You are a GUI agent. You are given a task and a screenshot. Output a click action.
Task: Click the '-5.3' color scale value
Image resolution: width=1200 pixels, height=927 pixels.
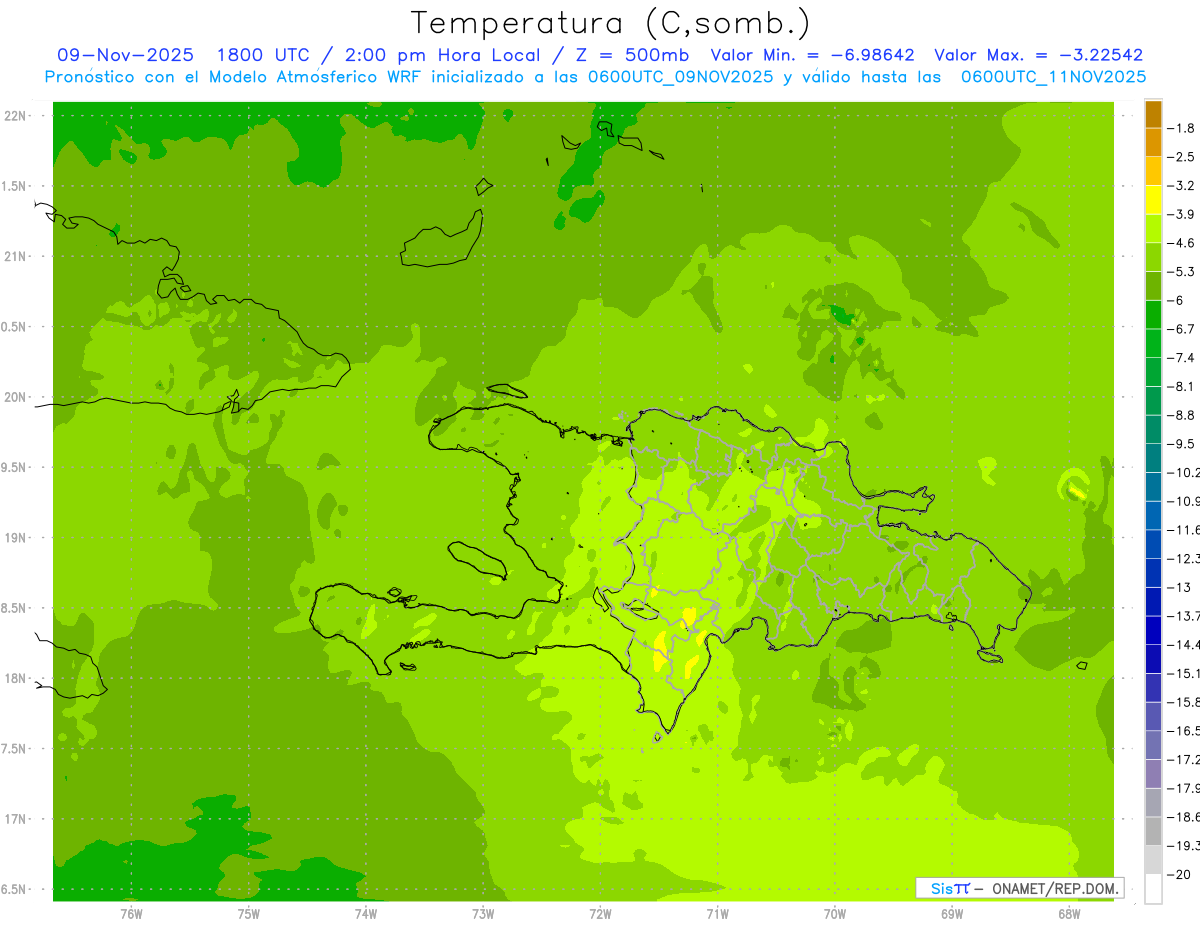click(1180, 272)
